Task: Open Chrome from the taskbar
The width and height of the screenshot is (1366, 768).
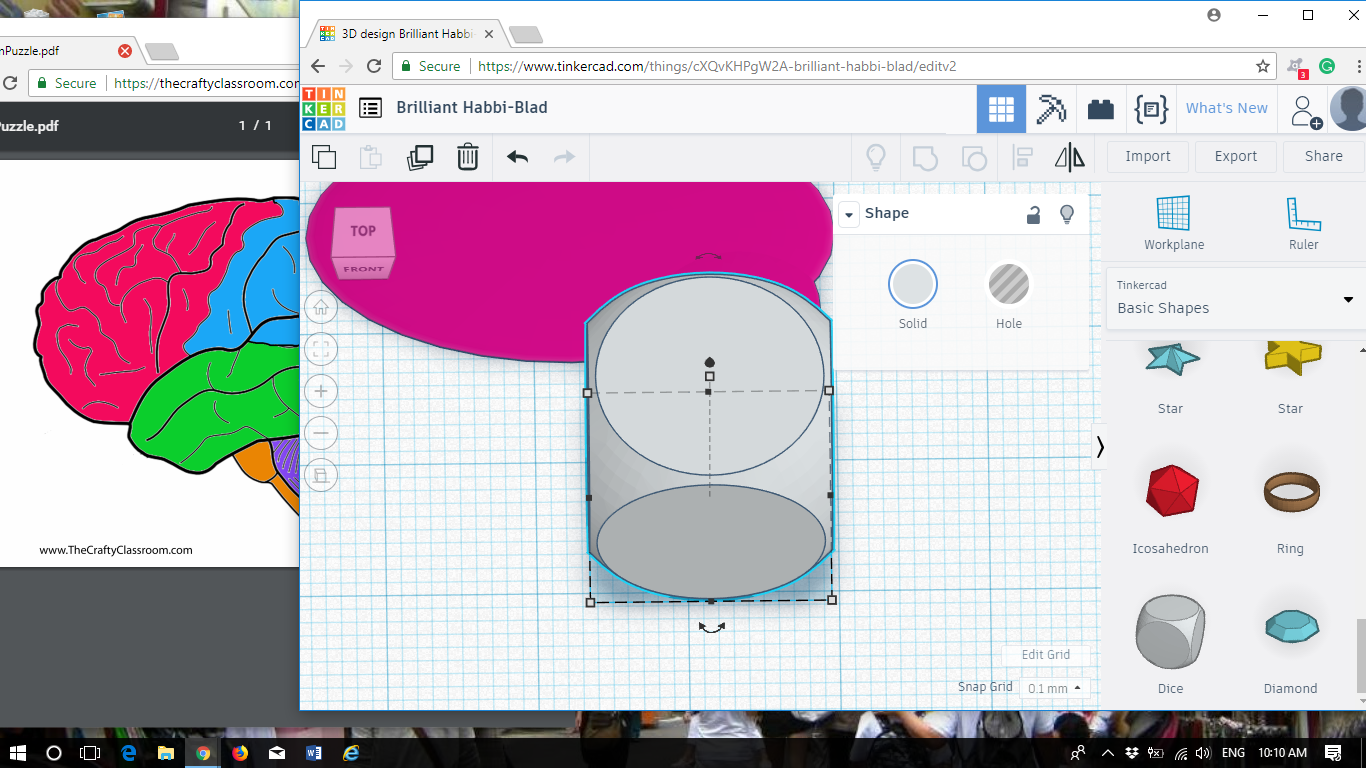Action: (x=203, y=752)
